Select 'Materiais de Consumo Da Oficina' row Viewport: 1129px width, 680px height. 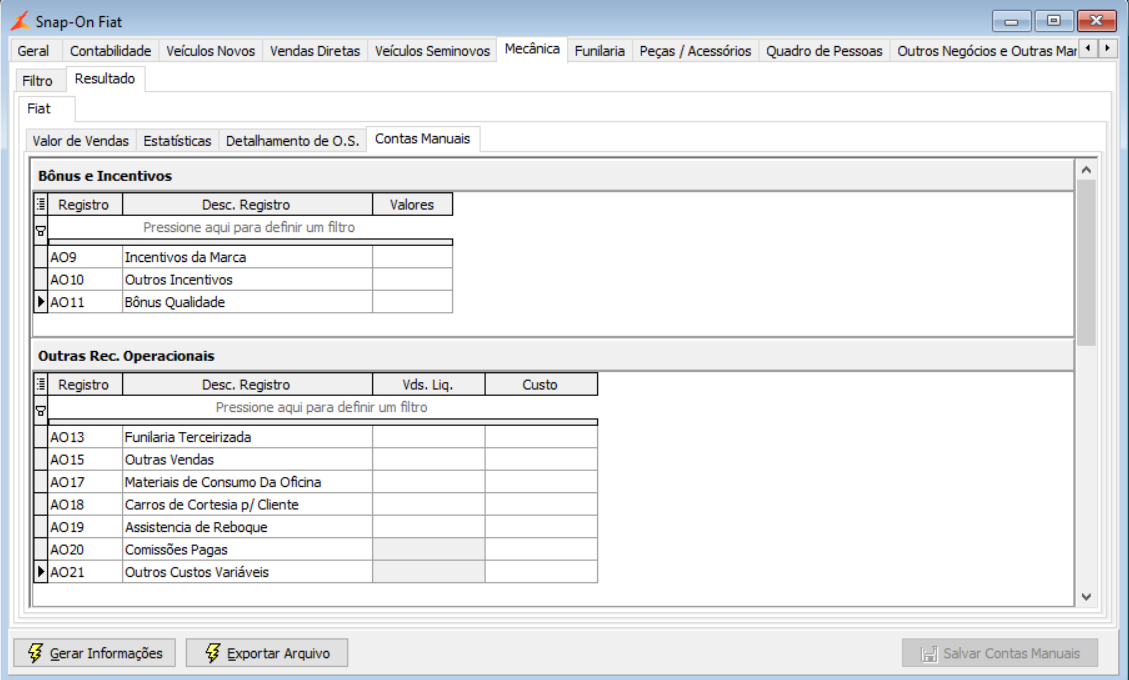(x=315, y=482)
